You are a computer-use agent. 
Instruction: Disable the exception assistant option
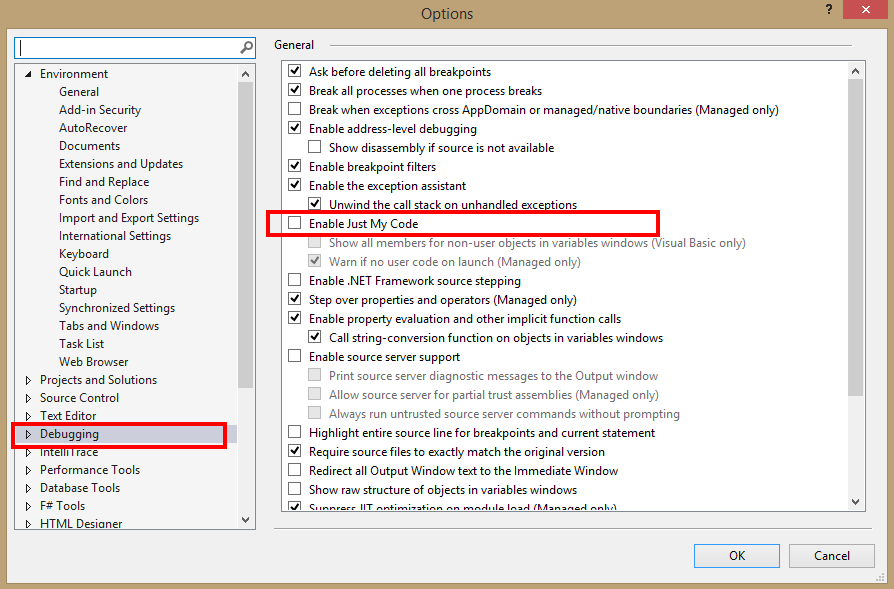295,185
